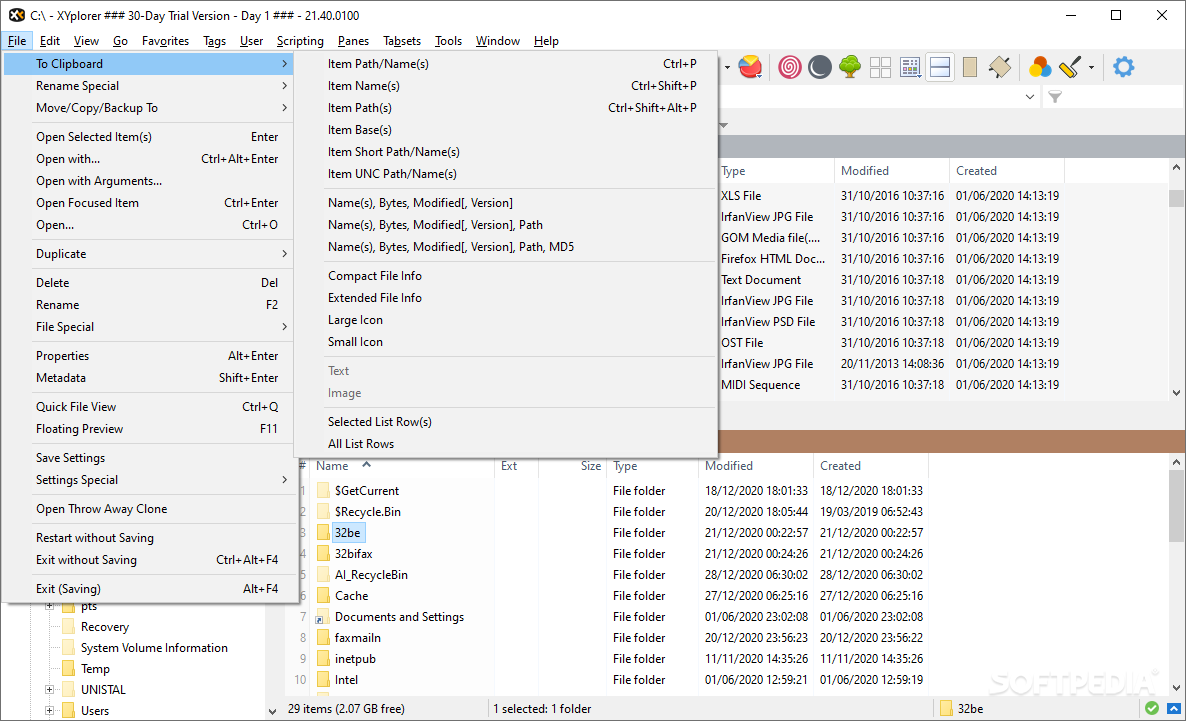The height and width of the screenshot is (721, 1186).
Task: Click the Documents and Settings shortcut icon
Action: tap(324, 617)
